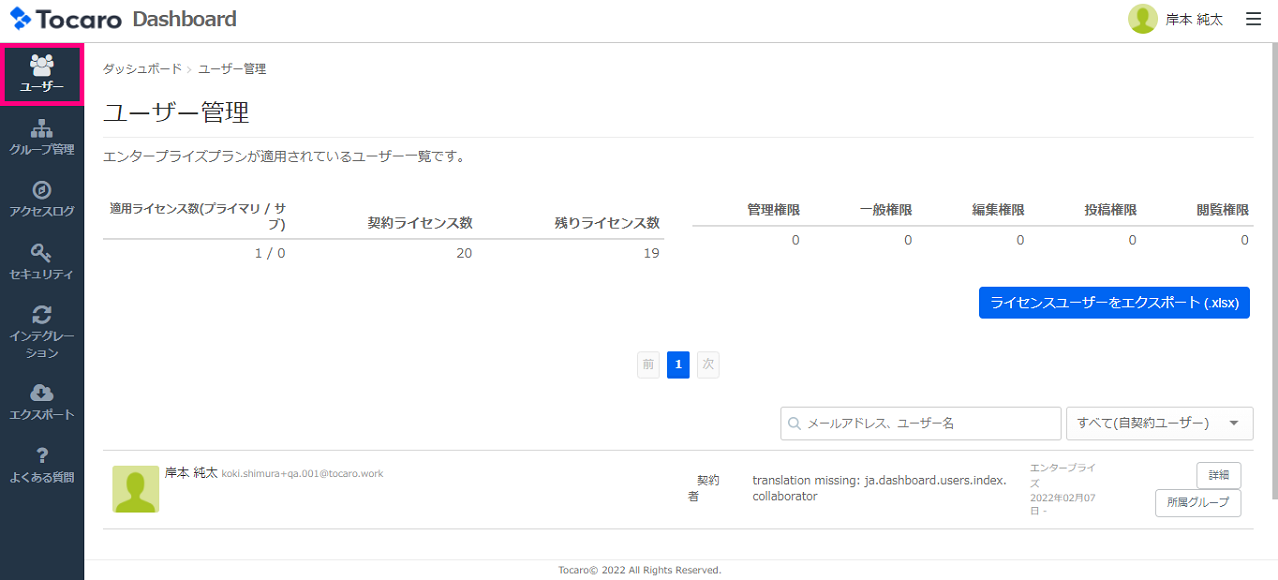Expand the すべて(自契約ユーザー) filter dropdown

click(1159, 423)
